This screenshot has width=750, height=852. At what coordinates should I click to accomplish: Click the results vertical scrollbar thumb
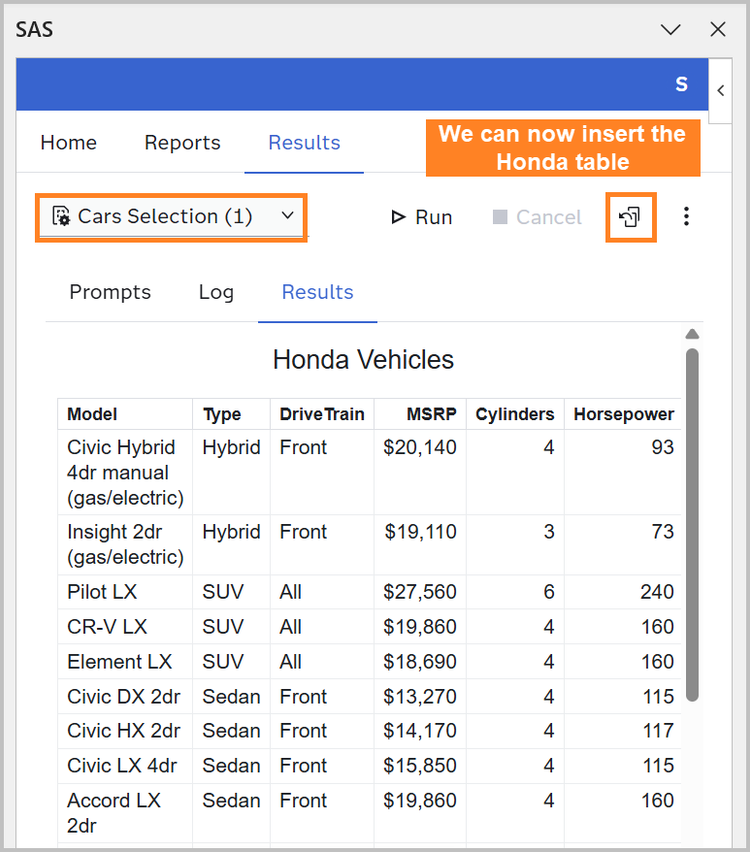[692, 525]
